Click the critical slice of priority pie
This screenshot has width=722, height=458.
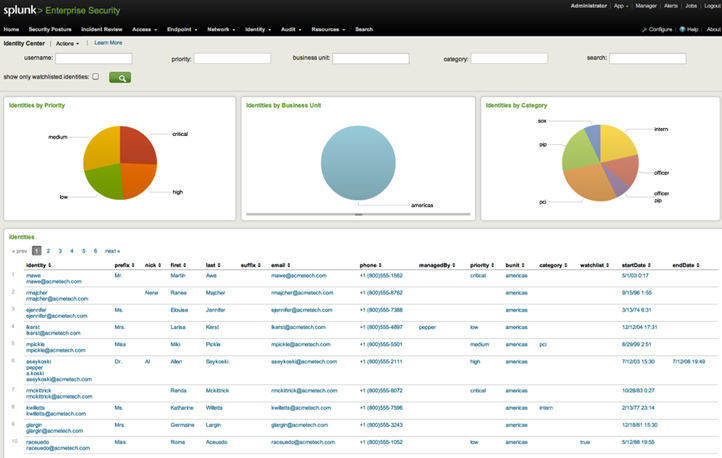tap(137, 146)
